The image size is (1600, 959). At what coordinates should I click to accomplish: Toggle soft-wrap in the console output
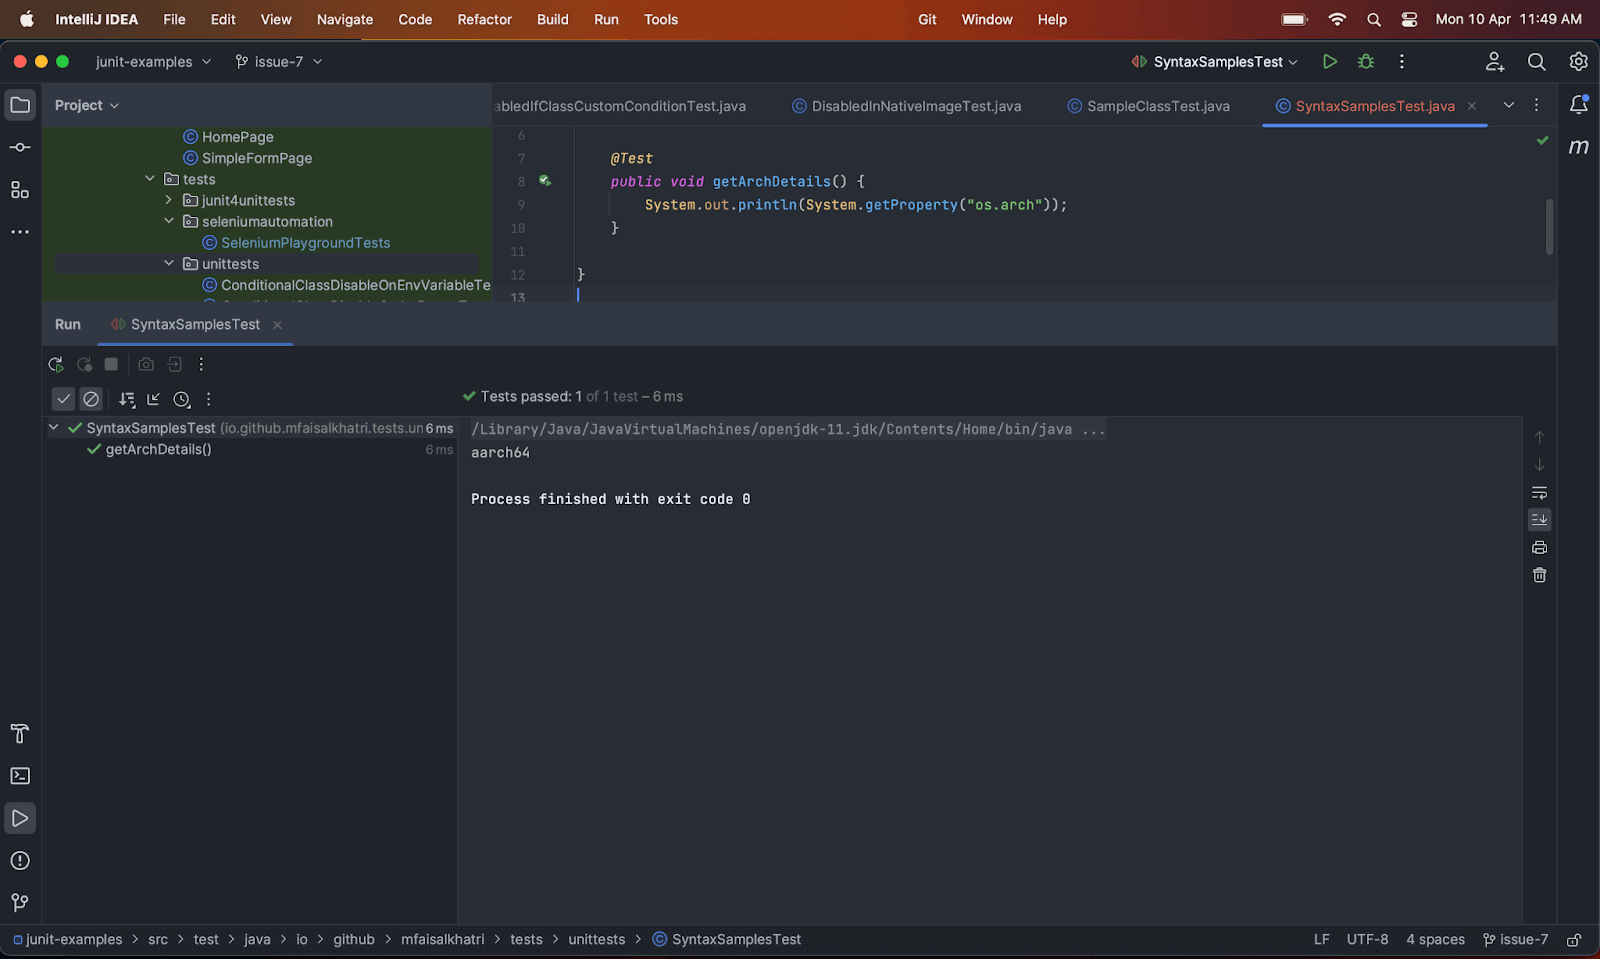pyautogui.click(x=1539, y=493)
